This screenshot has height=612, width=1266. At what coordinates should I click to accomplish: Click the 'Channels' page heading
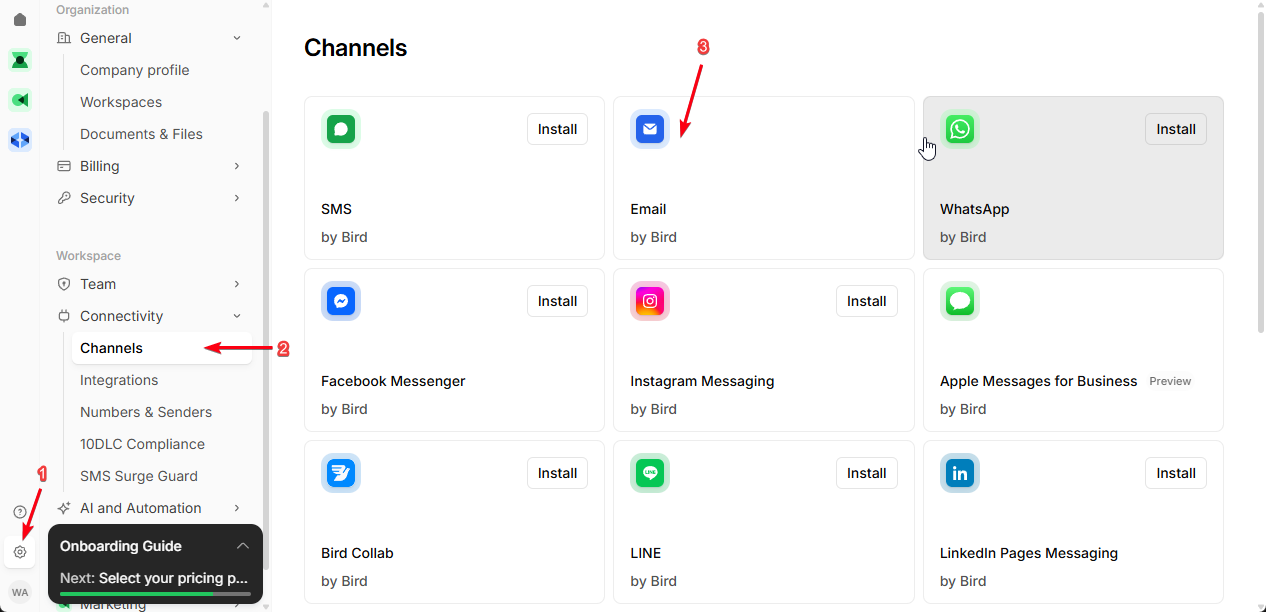click(x=355, y=48)
